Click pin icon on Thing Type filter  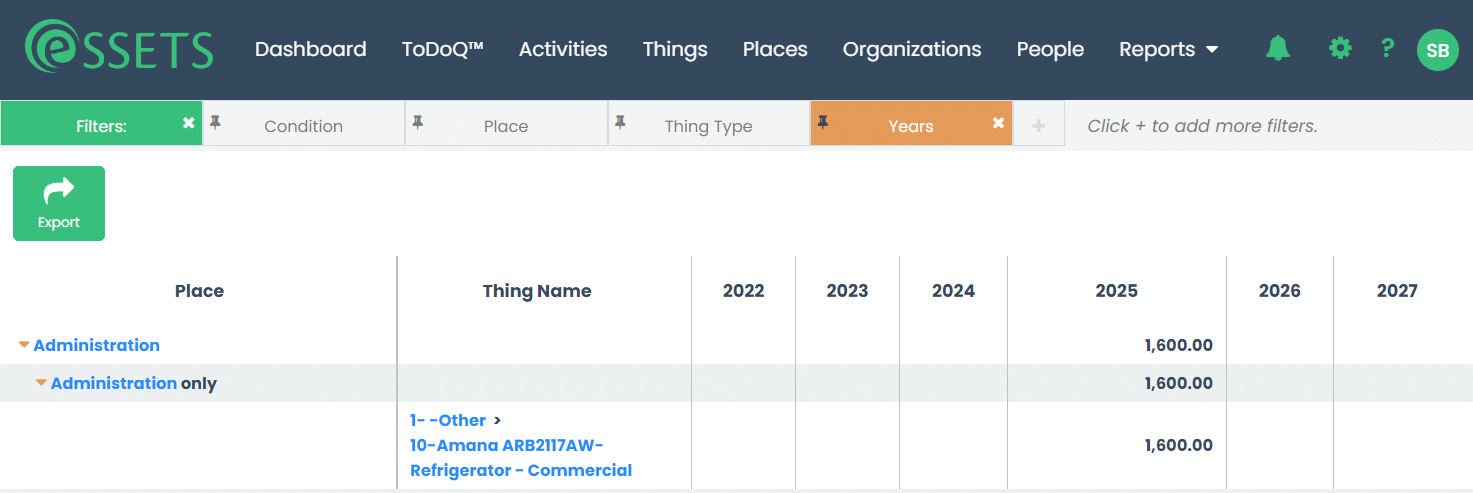click(620, 122)
